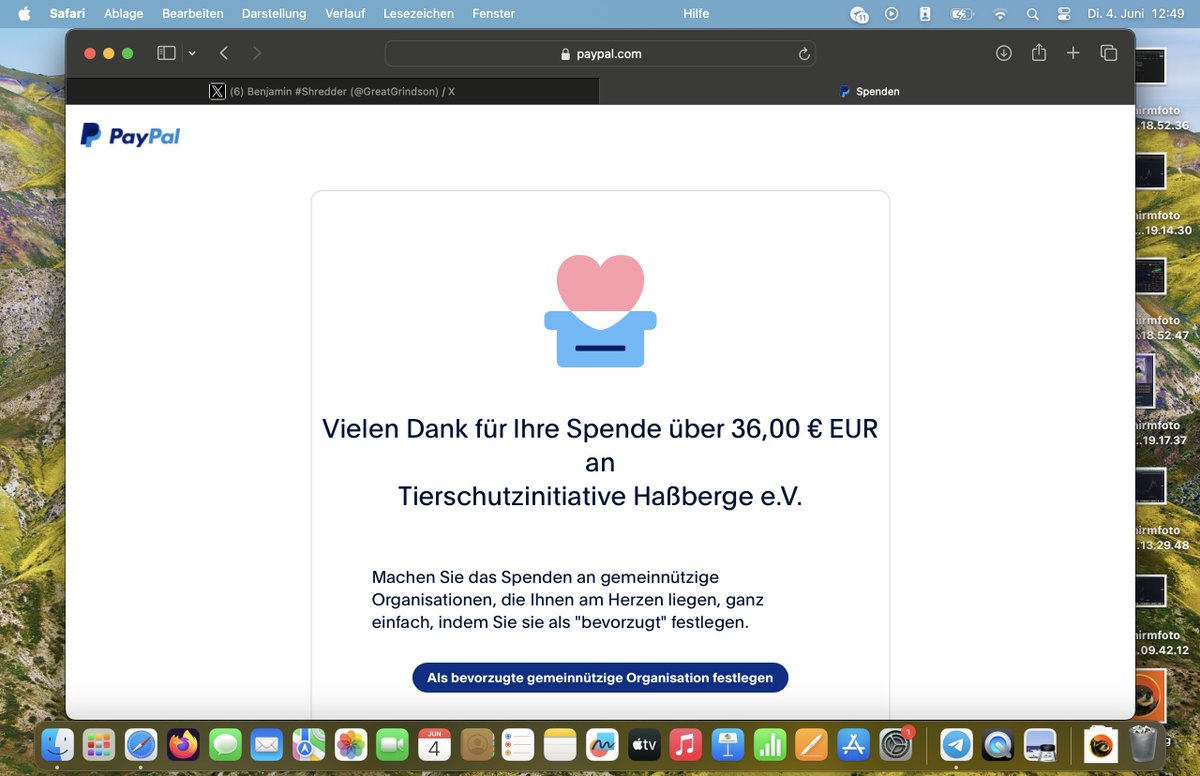Open App Store from the Dock
This screenshot has height=776, width=1200.
pyautogui.click(x=854, y=744)
